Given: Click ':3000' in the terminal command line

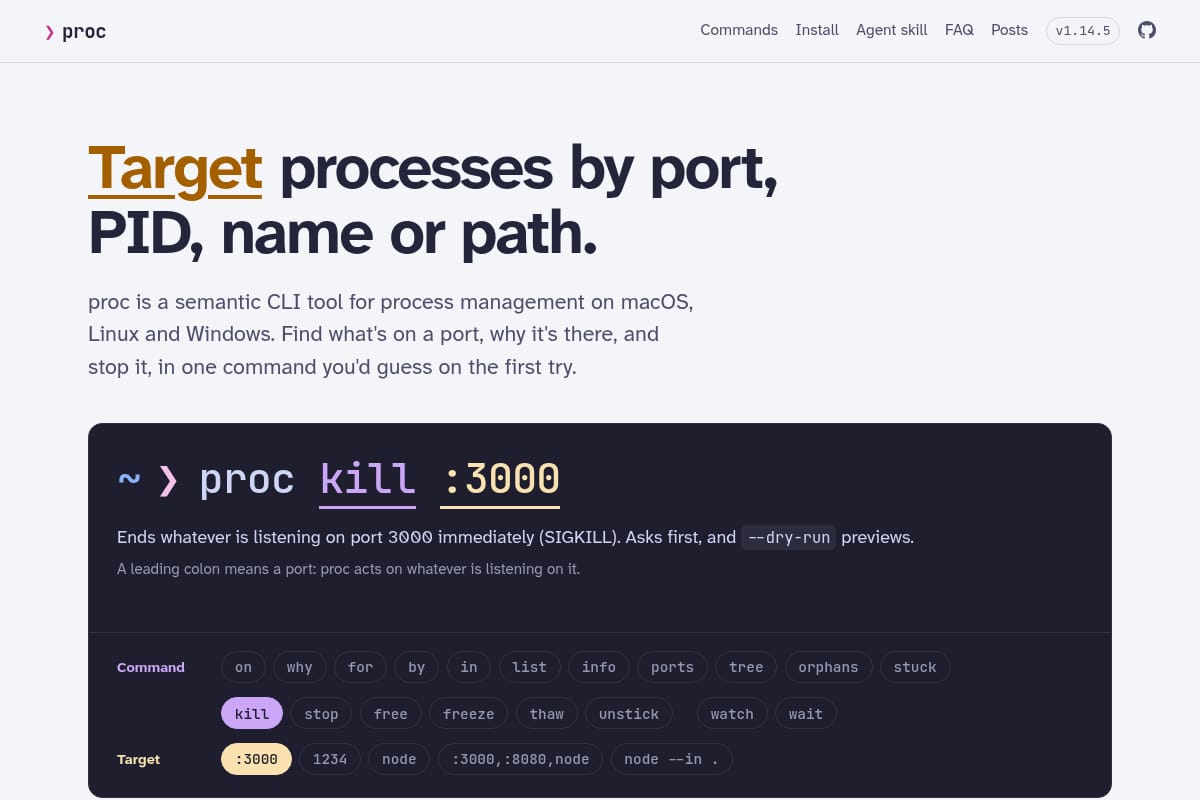Looking at the screenshot, I should [x=500, y=479].
